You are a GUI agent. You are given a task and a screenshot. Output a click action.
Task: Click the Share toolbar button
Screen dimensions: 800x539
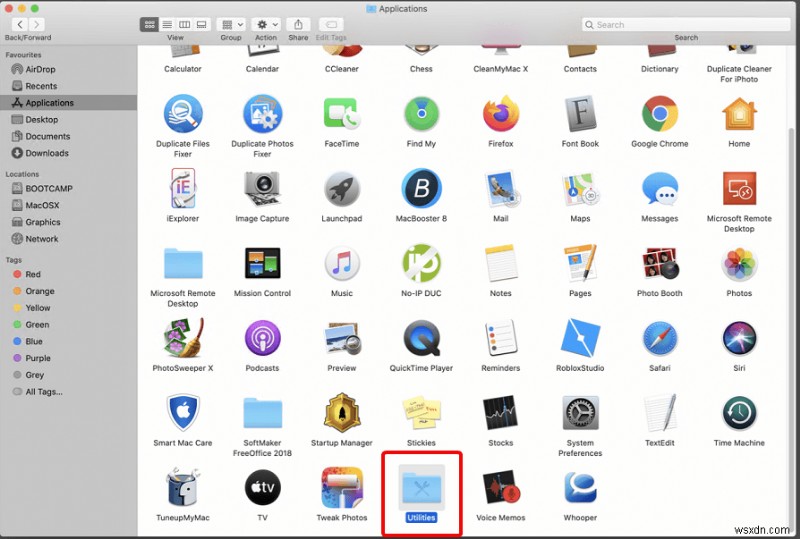298,24
